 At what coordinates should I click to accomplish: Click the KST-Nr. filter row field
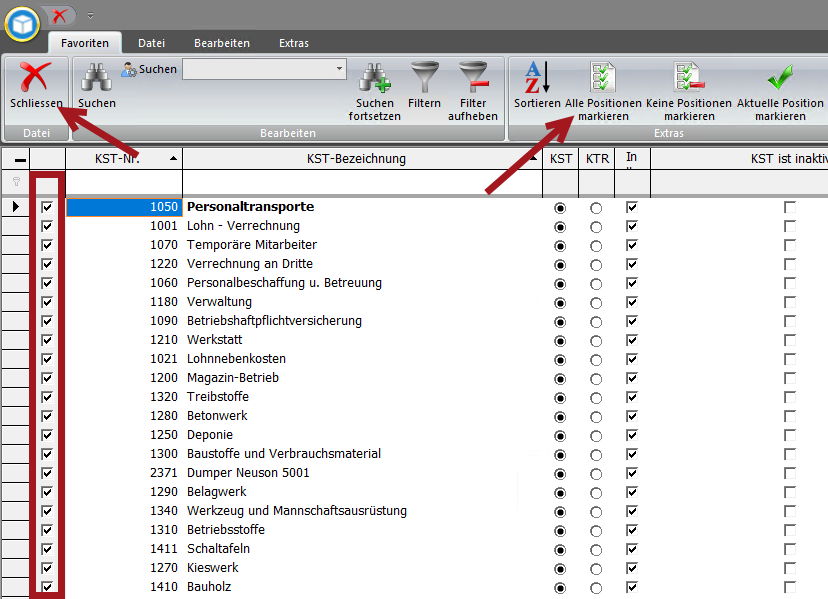click(124, 182)
